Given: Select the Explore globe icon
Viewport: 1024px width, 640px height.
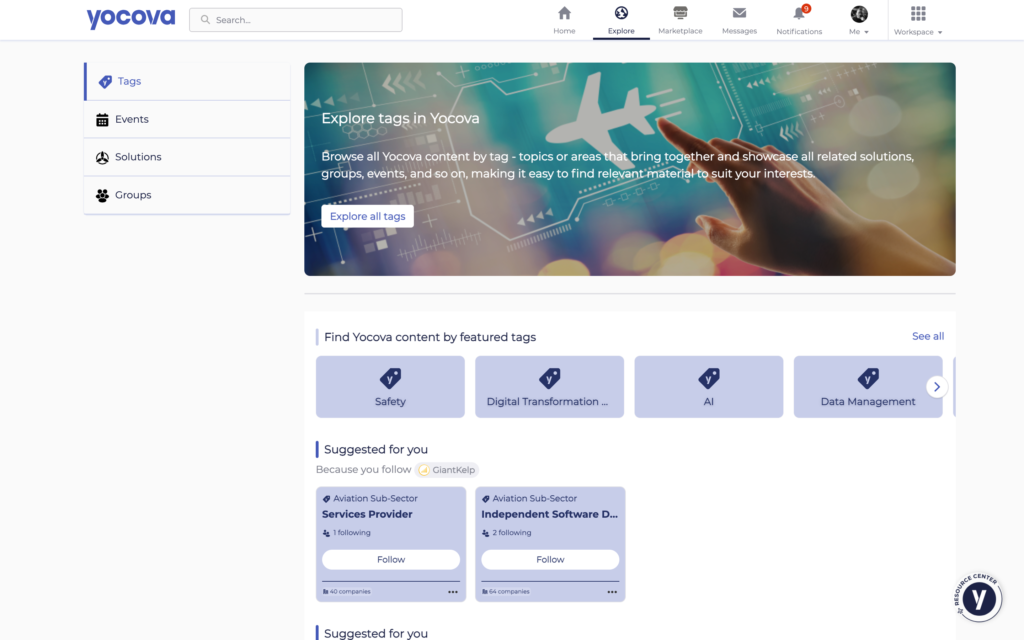Looking at the screenshot, I should click(621, 13).
